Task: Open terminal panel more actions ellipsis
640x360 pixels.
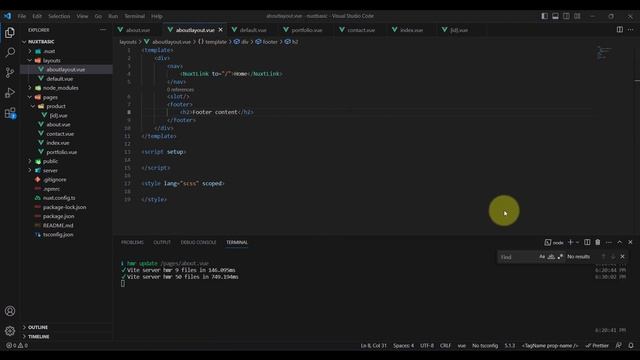Action: click(x=609, y=242)
